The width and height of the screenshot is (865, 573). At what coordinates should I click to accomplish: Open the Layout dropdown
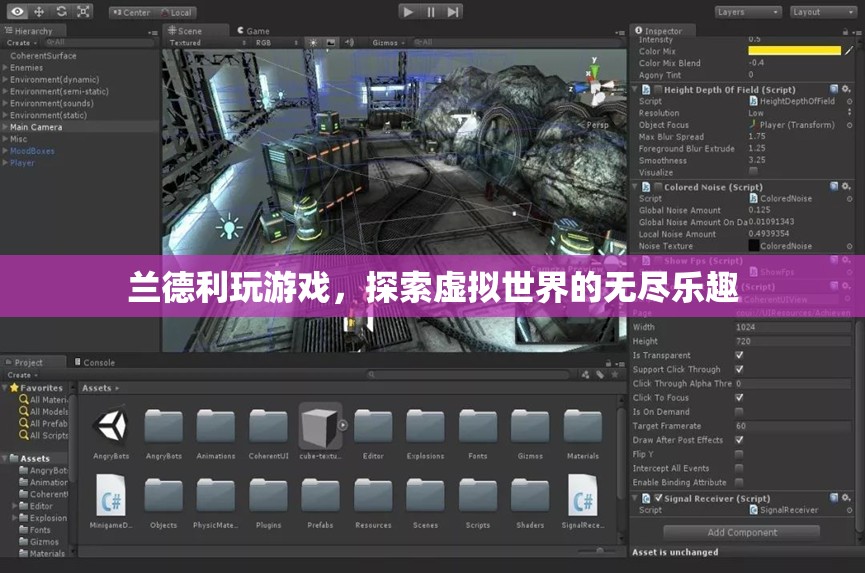(x=823, y=12)
